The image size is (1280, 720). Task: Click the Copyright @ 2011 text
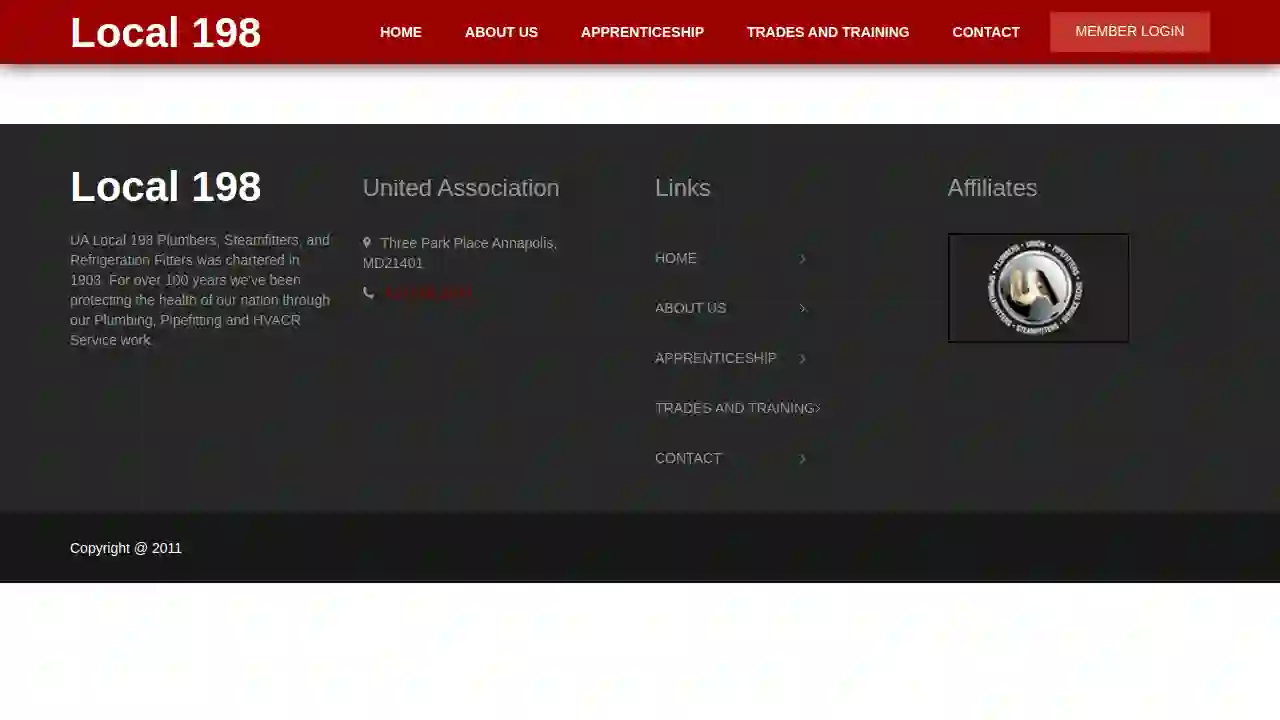pyautogui.click(x=126, y=548)
